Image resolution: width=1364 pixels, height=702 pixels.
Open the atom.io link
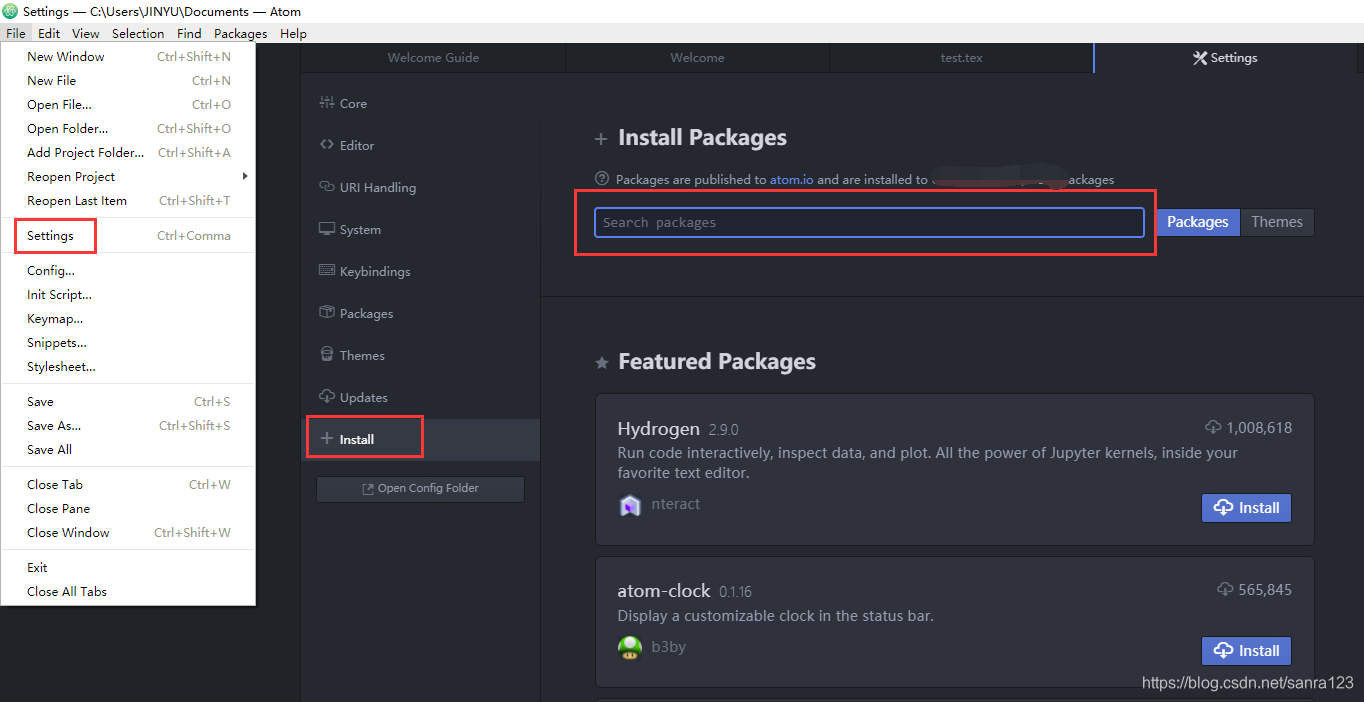pyautogui.click(x=791, y=180)
